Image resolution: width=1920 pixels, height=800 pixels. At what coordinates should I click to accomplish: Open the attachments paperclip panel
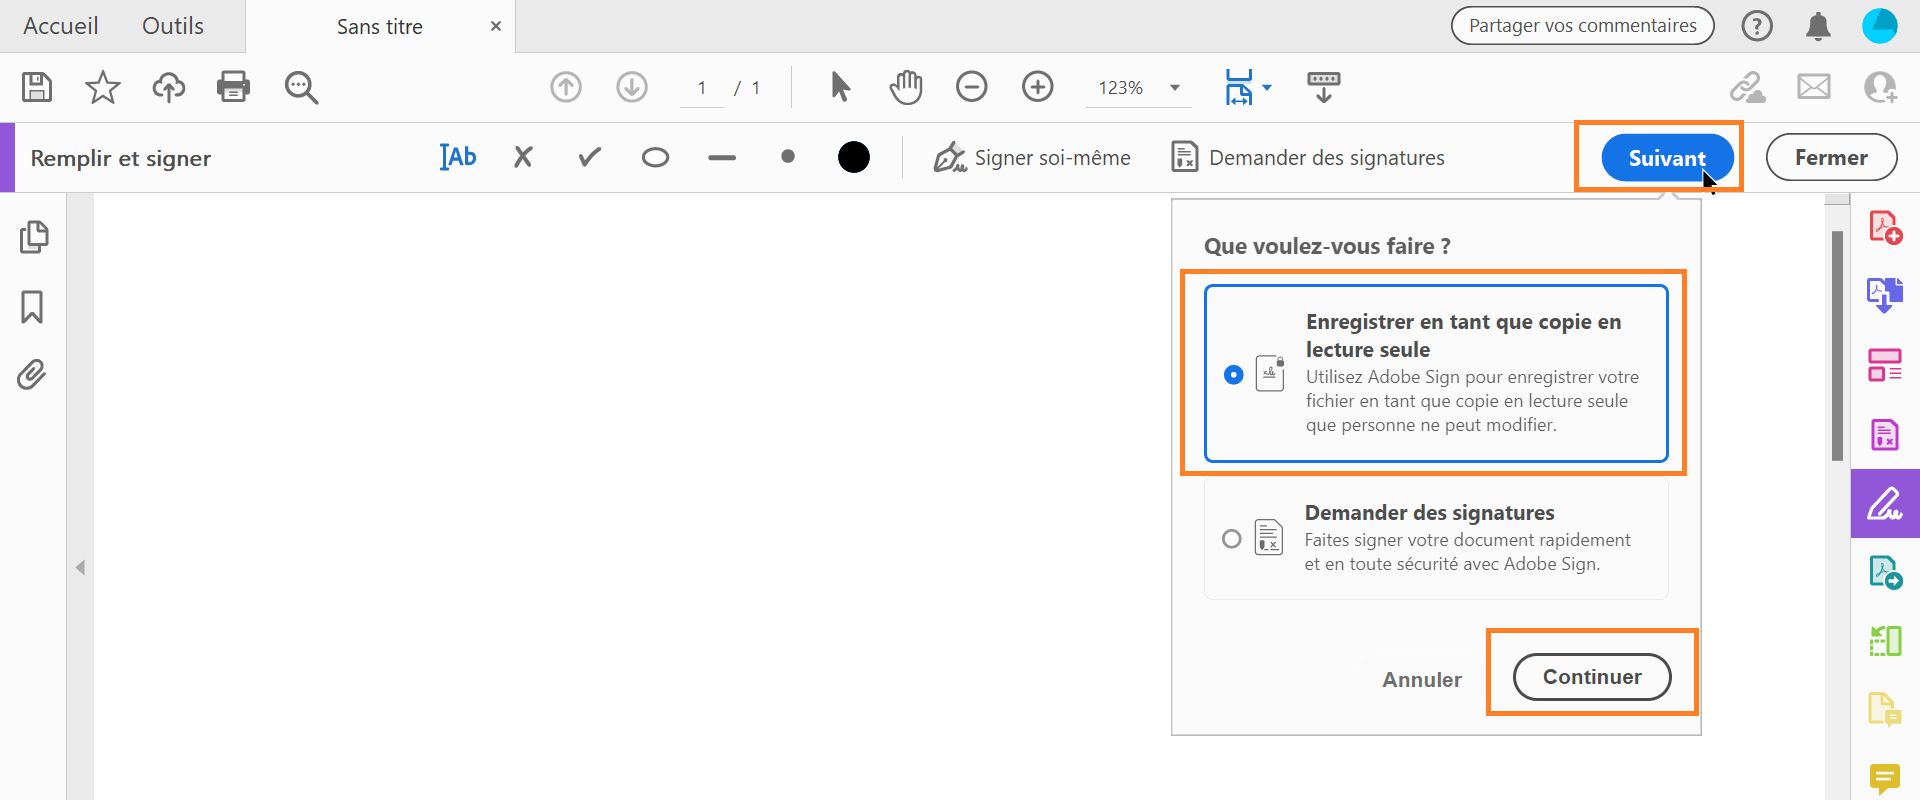click(32, 375)
